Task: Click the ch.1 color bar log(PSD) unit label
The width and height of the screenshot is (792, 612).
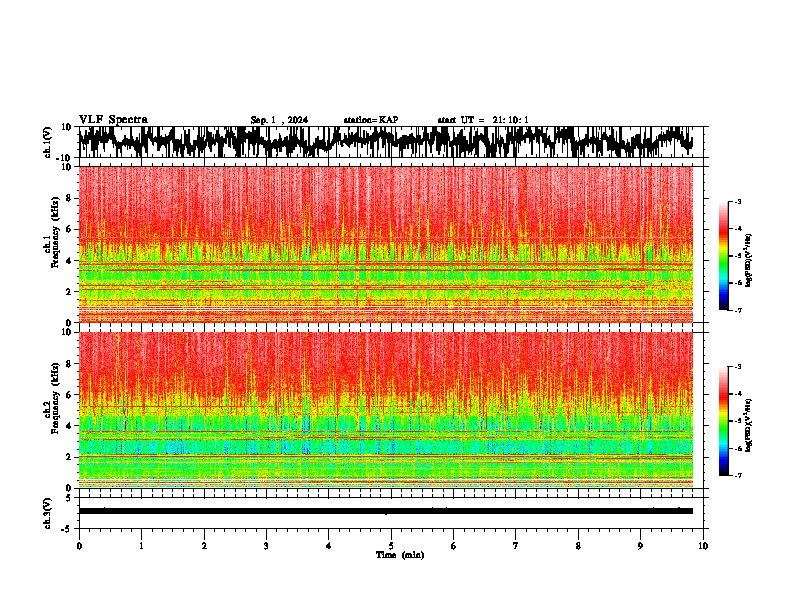Action: [x=749, y=261]
